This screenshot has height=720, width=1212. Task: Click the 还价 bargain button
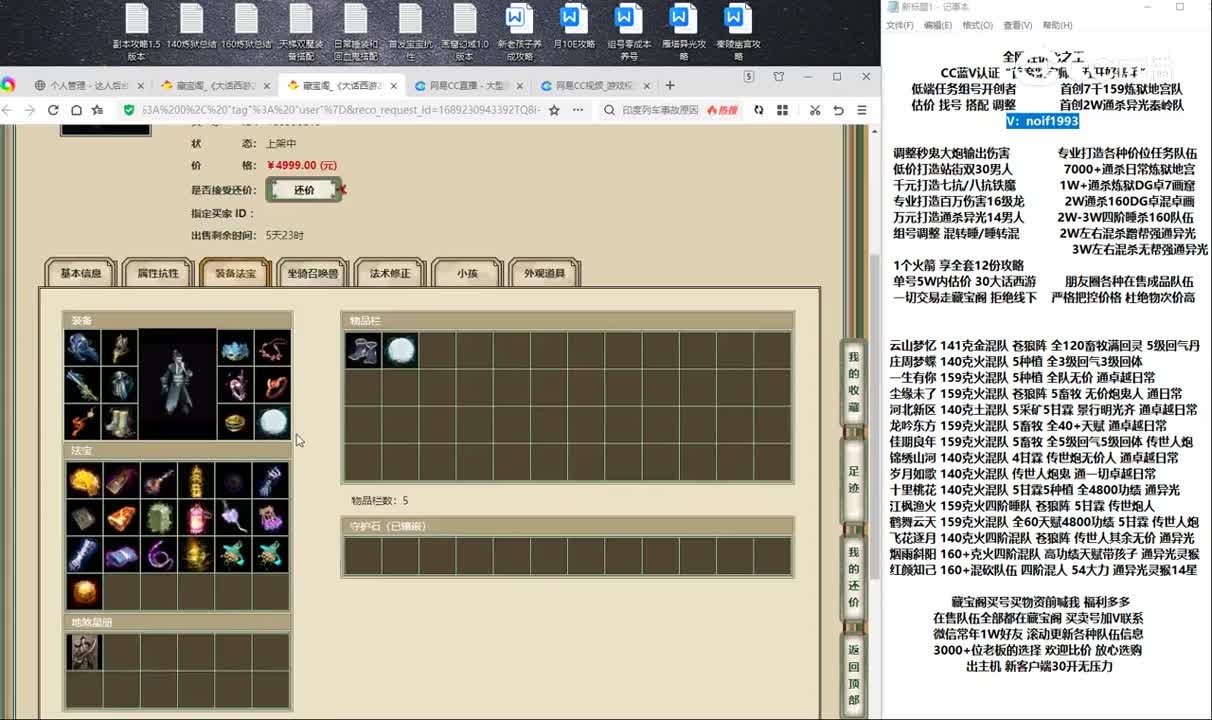[304, 190]
